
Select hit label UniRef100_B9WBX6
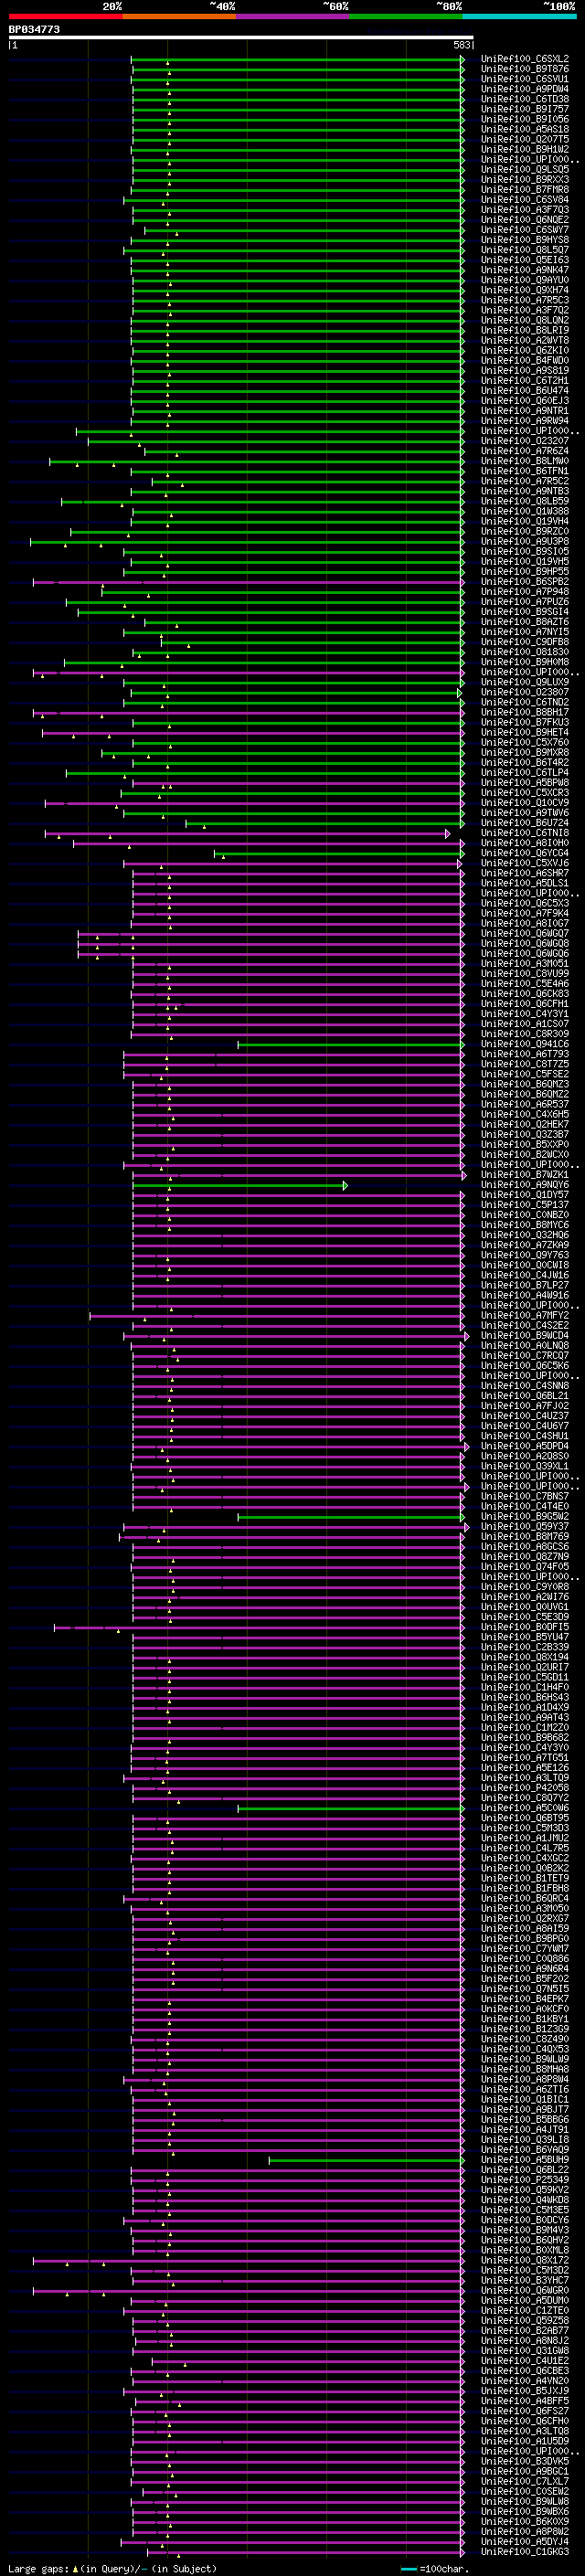(x=525, y=2510)
